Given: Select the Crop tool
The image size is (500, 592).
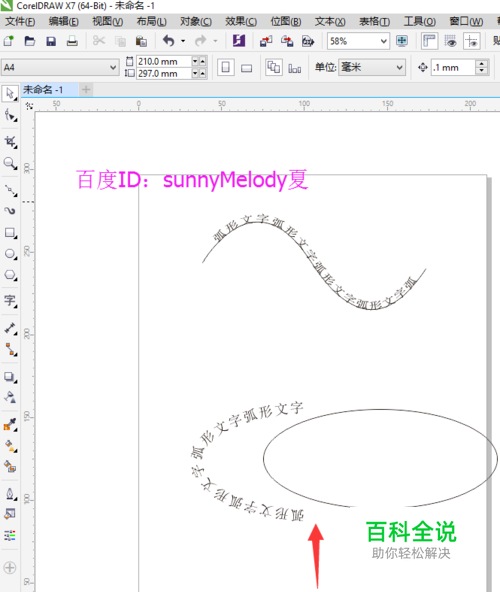Looking at the screenshot, I should coord(10,142).
